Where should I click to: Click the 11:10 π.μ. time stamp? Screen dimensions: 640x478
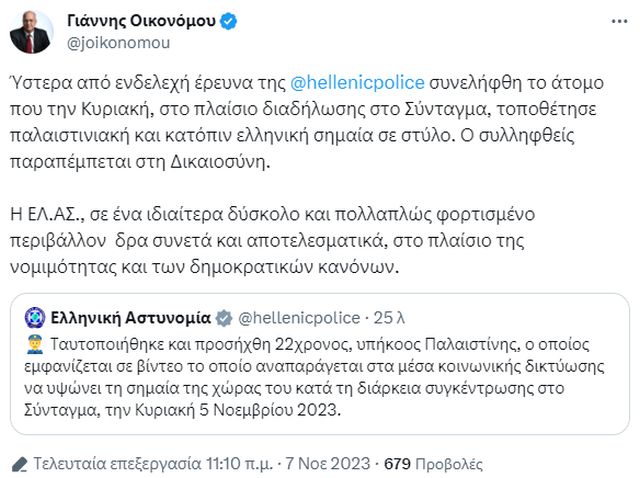(233, 463)
